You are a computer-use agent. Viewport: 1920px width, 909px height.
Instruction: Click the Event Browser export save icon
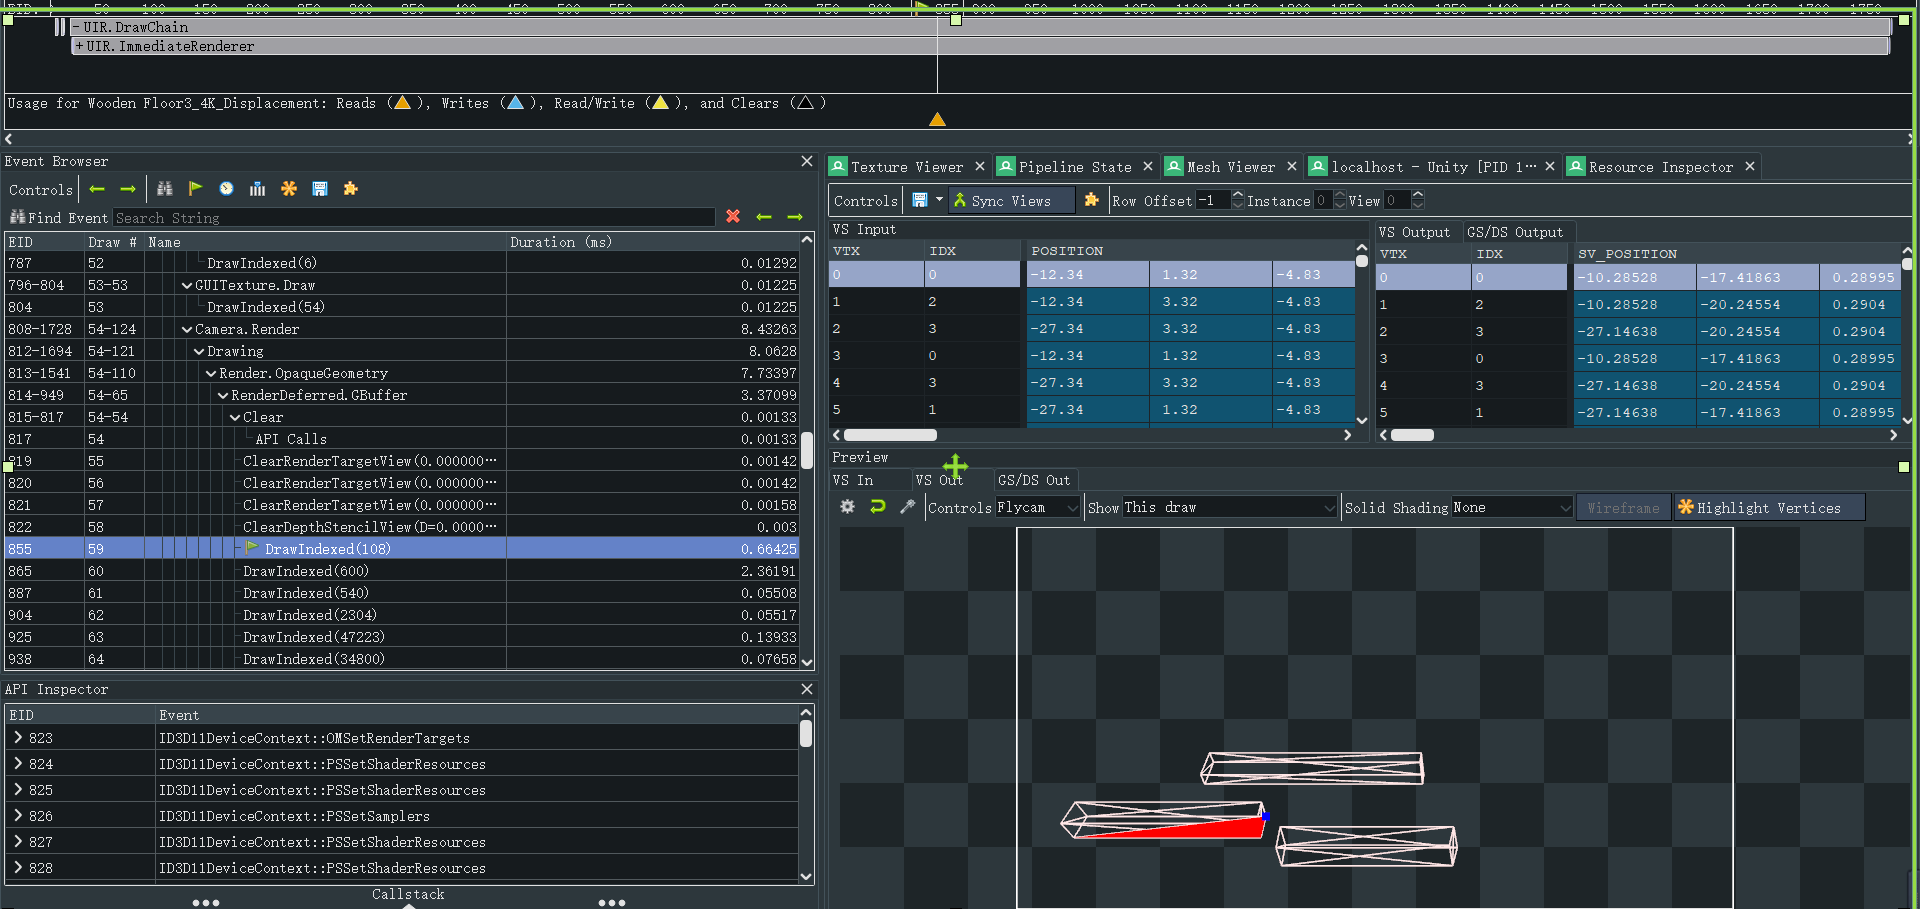(320, 189)
